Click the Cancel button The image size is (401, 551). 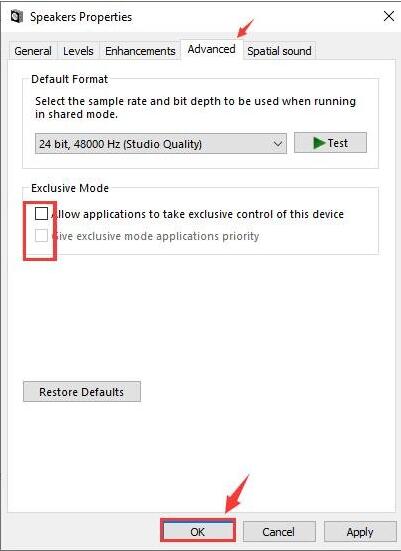click(279, 532)
